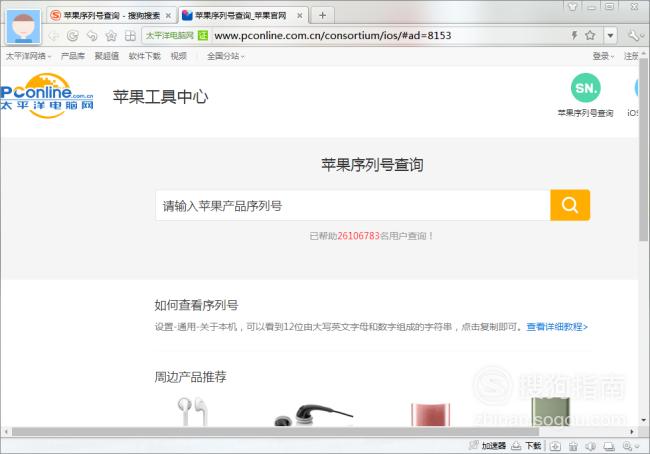Viewport: 650px width, 454px height.
Task: Click the undo/restore page icon
Action: click(92, 36)
